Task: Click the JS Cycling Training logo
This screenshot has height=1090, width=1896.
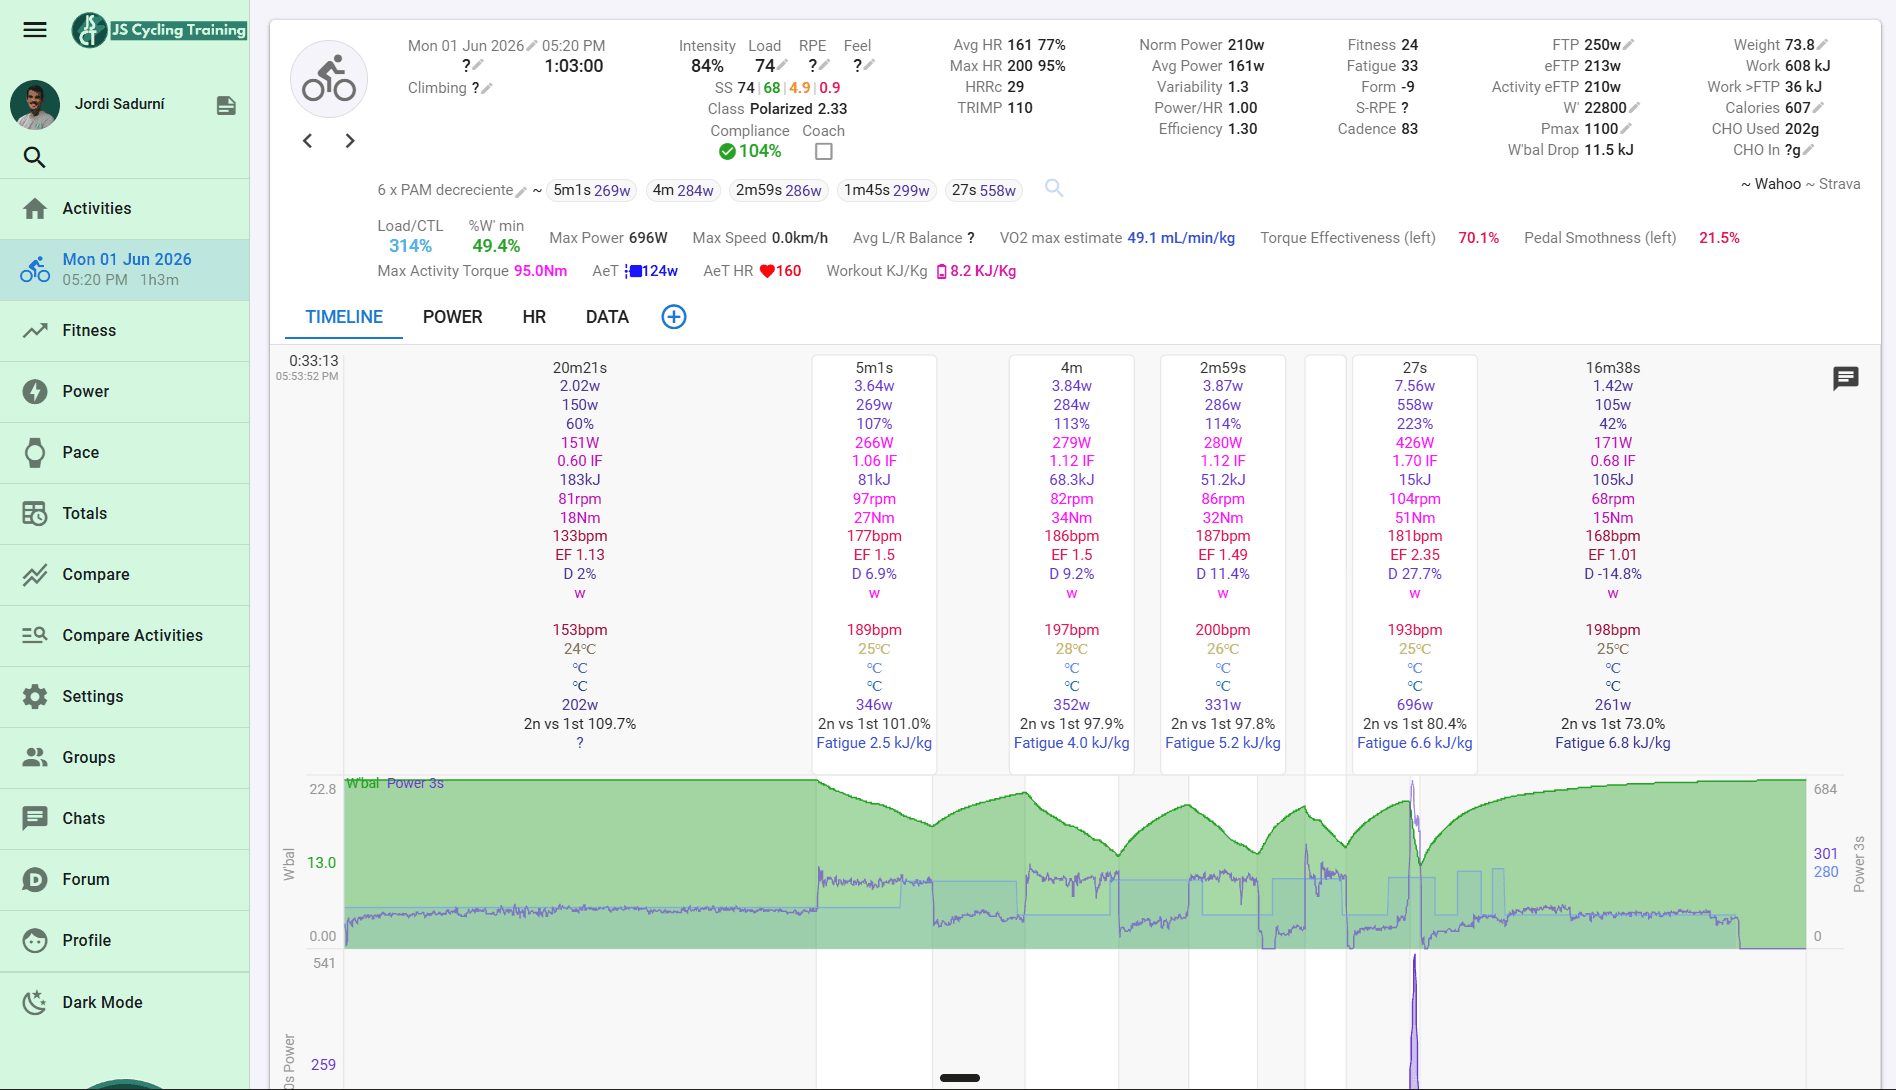Action: [x=159, y=30]
